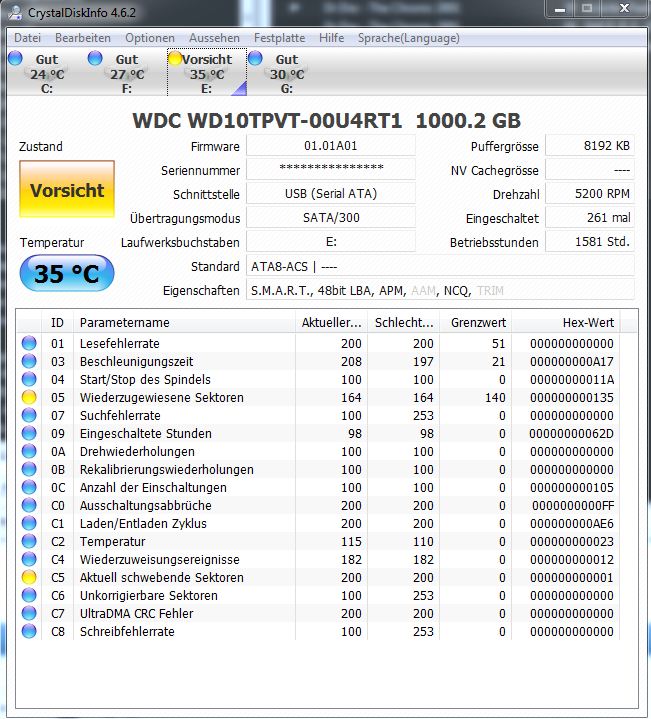Screen dimensions: 651x719
Task: Select drive E: tab marked Vorsicht
Action: click(x=207, y=72)
